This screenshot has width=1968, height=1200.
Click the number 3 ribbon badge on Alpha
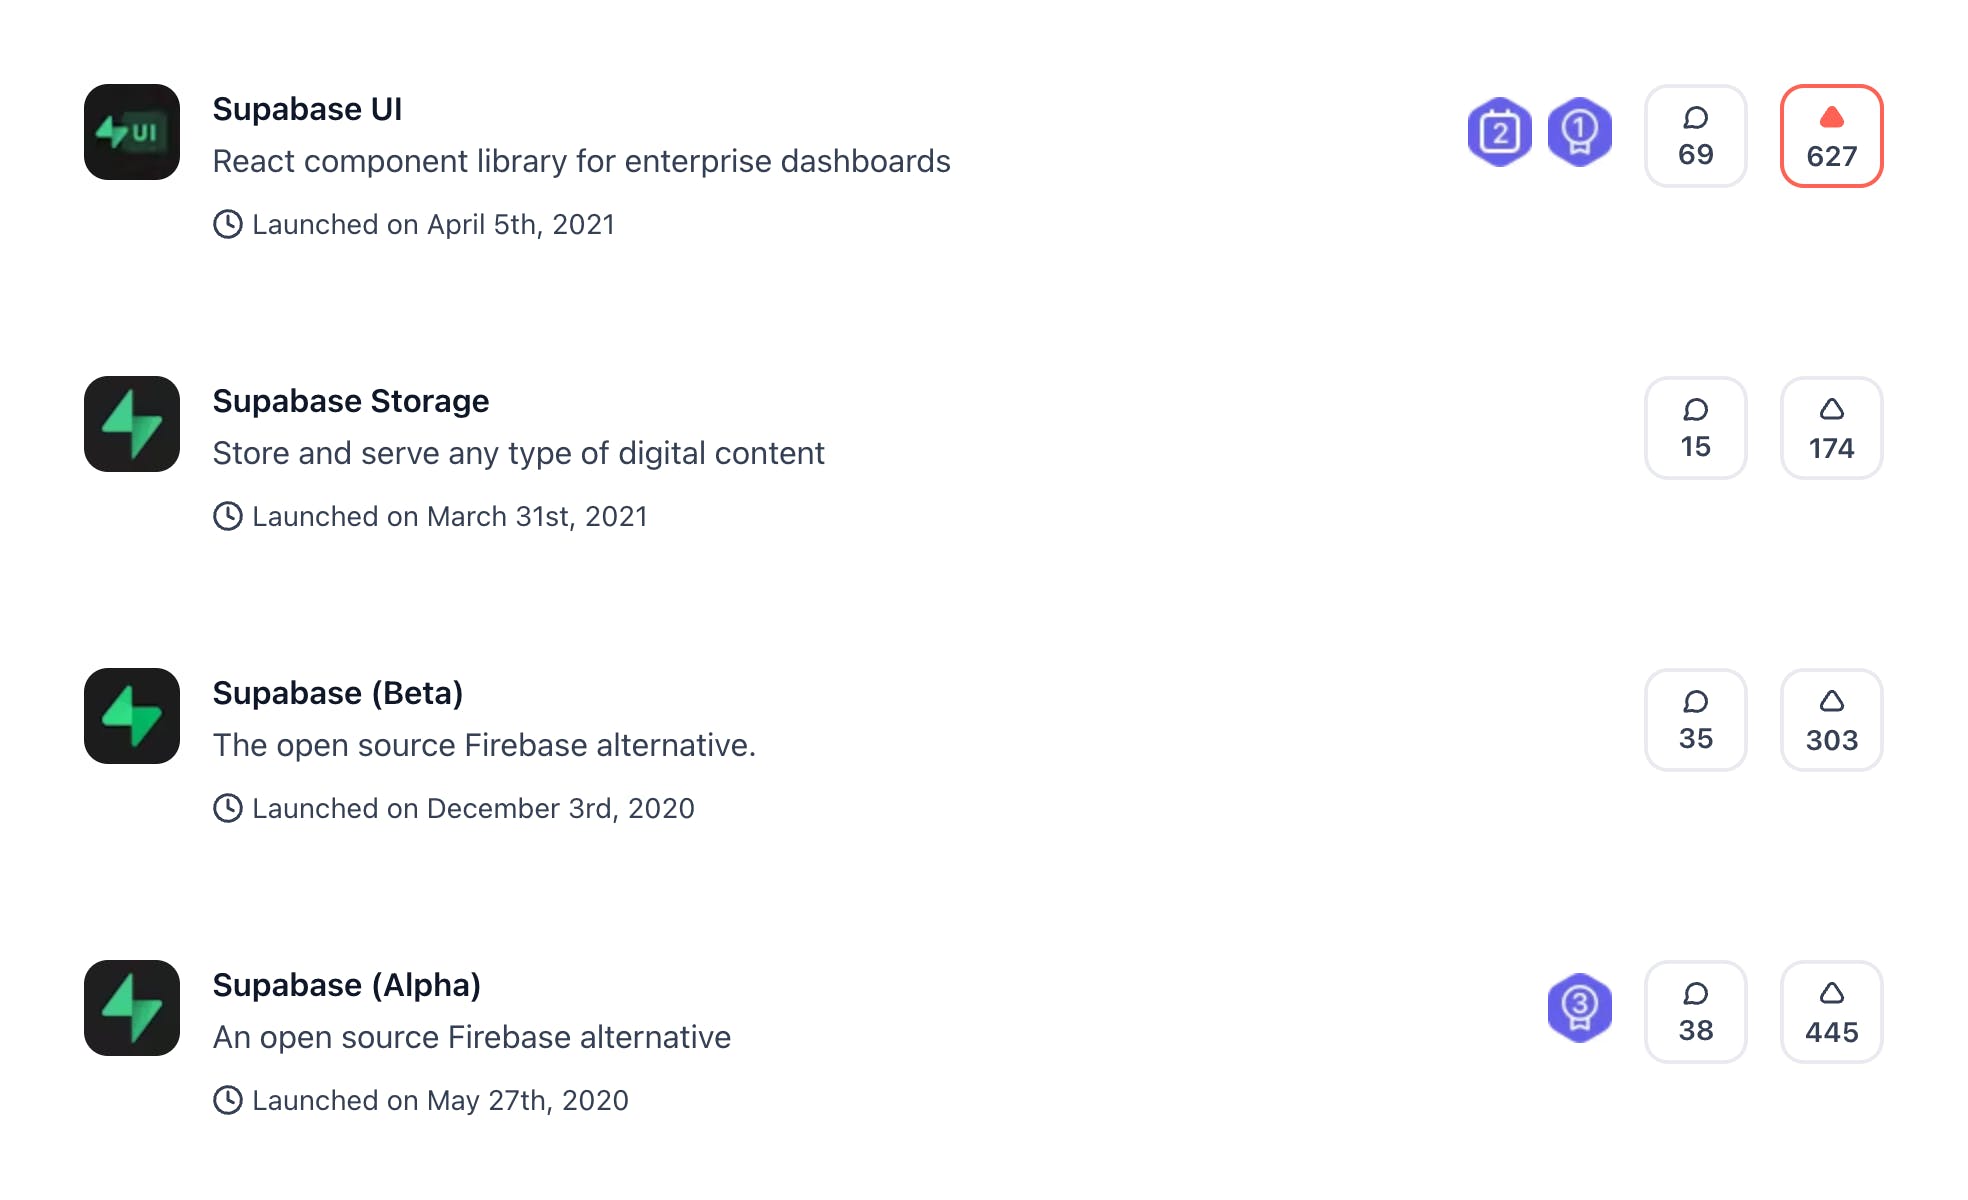(x=1579, y=1008)
